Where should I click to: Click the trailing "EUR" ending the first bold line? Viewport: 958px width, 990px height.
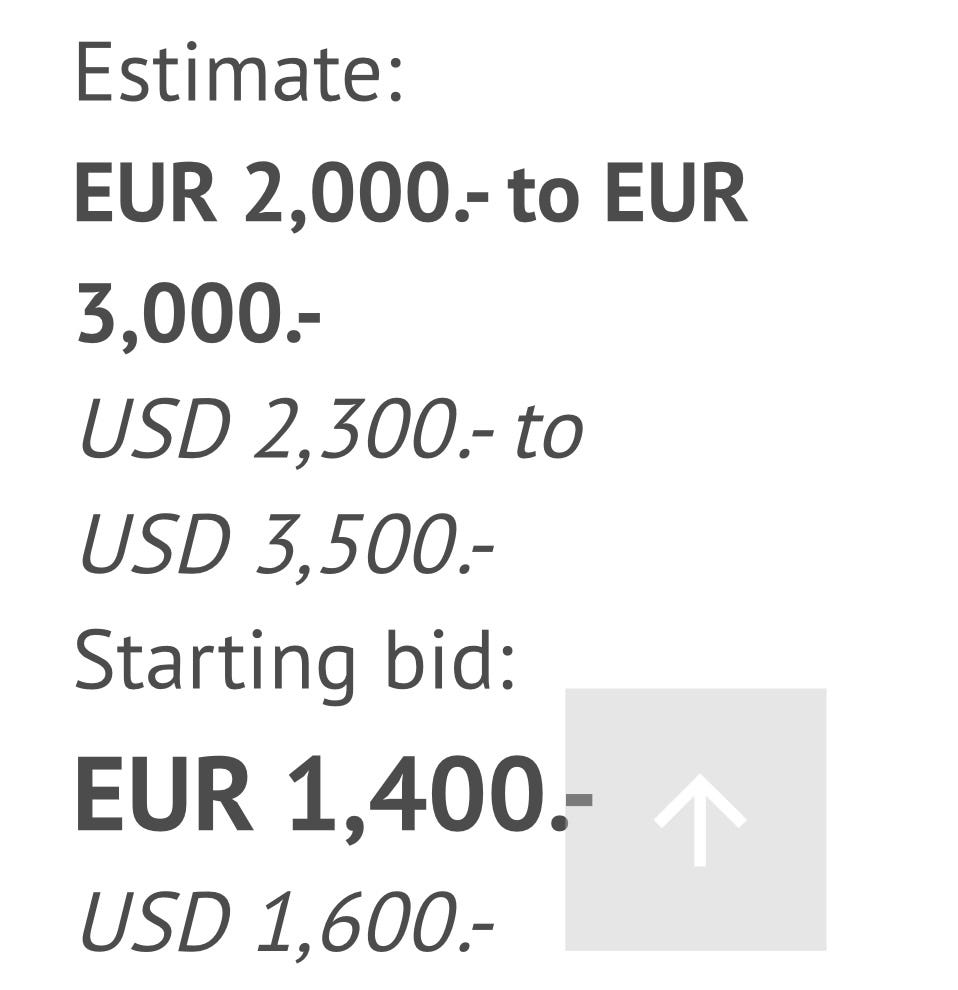675,194
